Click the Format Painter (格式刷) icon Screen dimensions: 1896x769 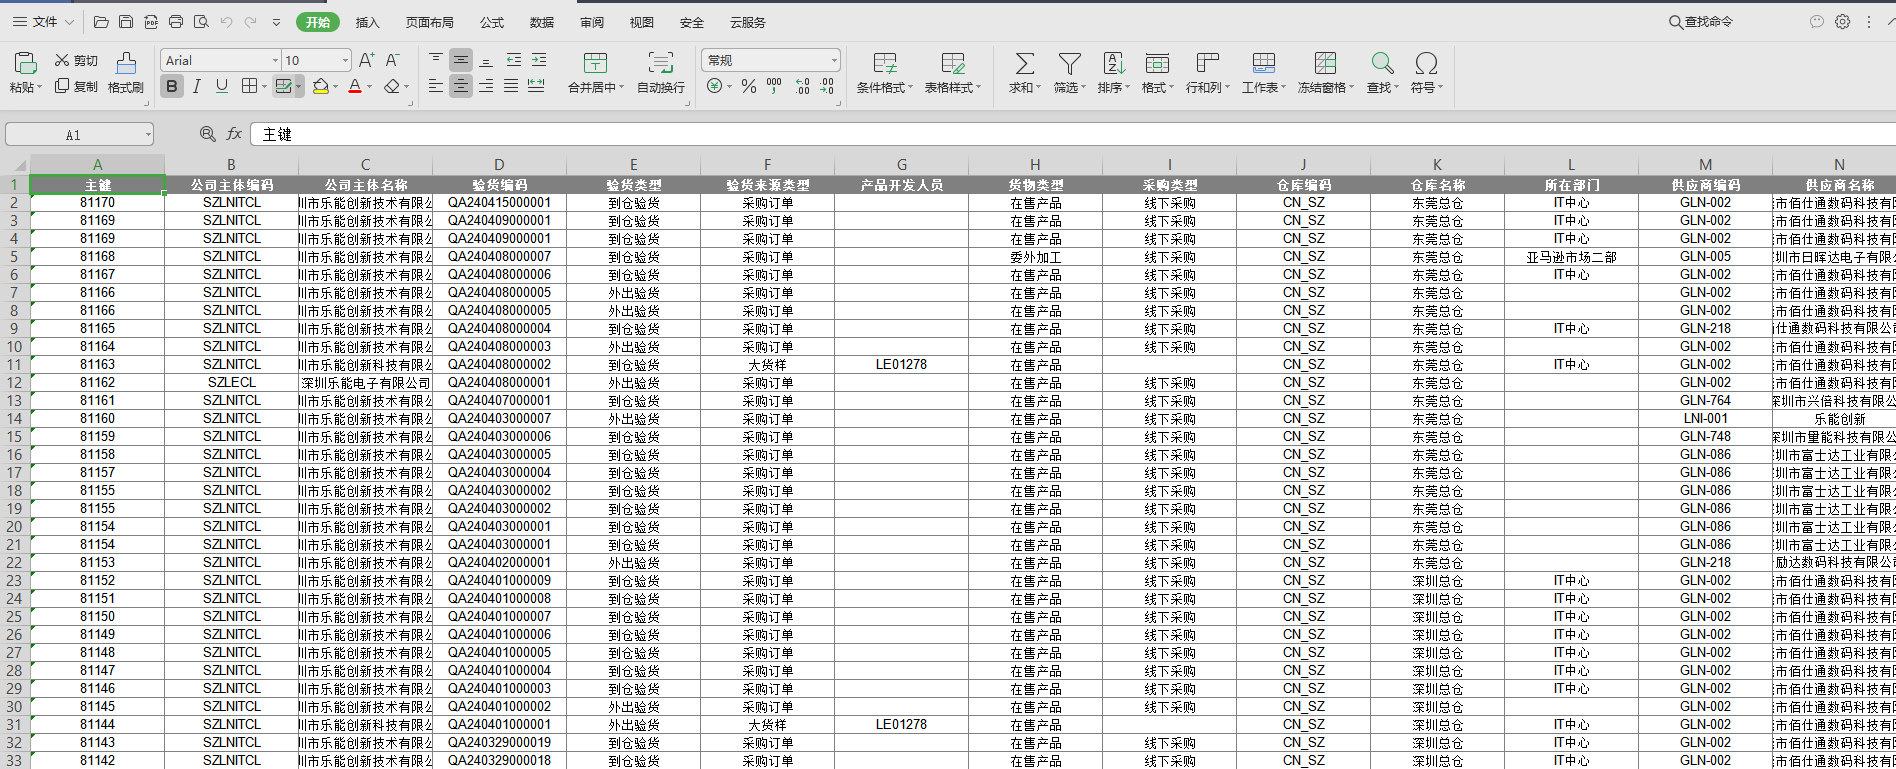click(x=126, y=64)
